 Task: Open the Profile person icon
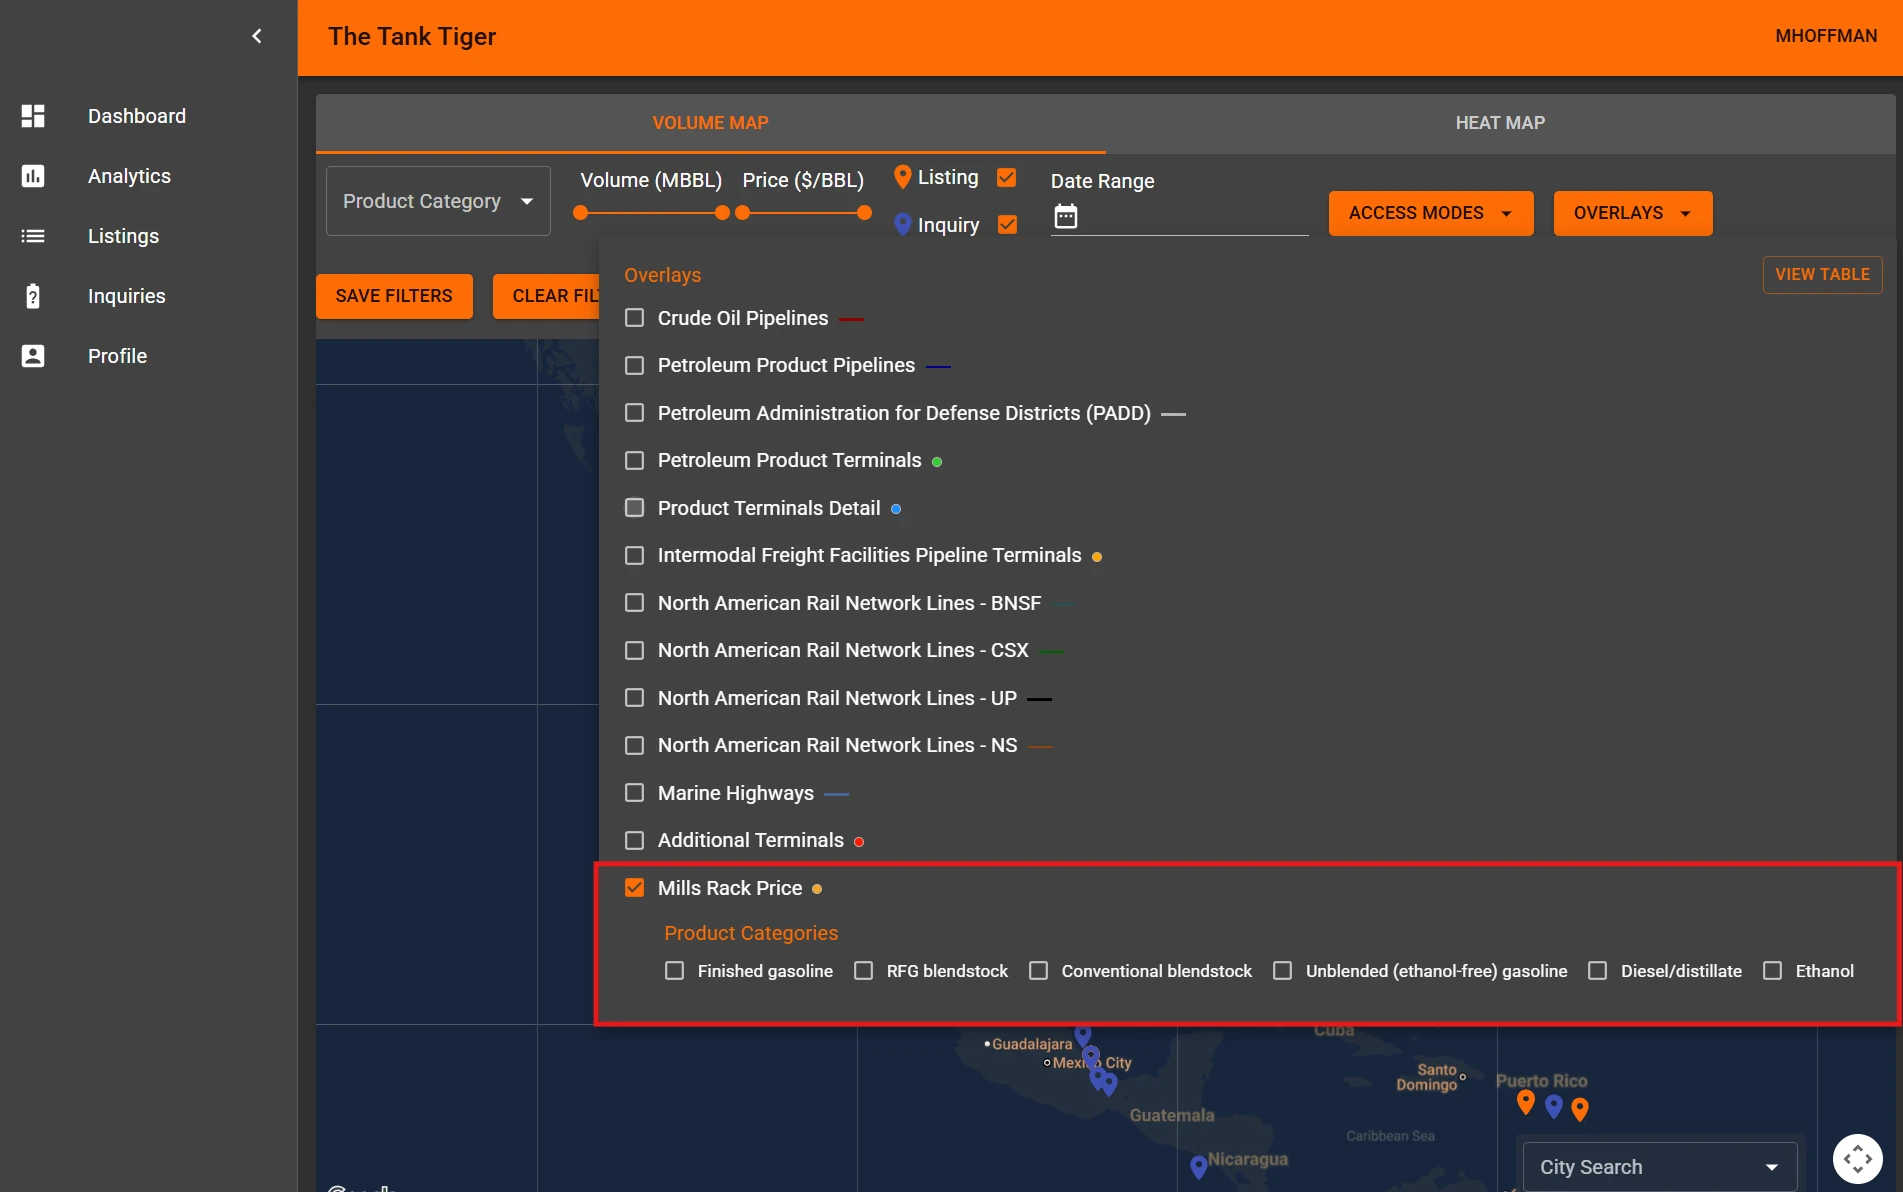pos(33,356)
